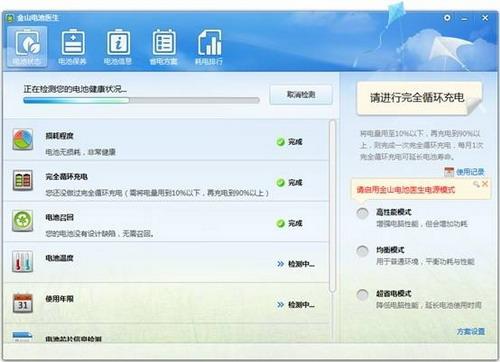This screenshot has width=500, height=362.
Task: Click the 电池召回 recycle icon
Action: click(x=23, y=221)
